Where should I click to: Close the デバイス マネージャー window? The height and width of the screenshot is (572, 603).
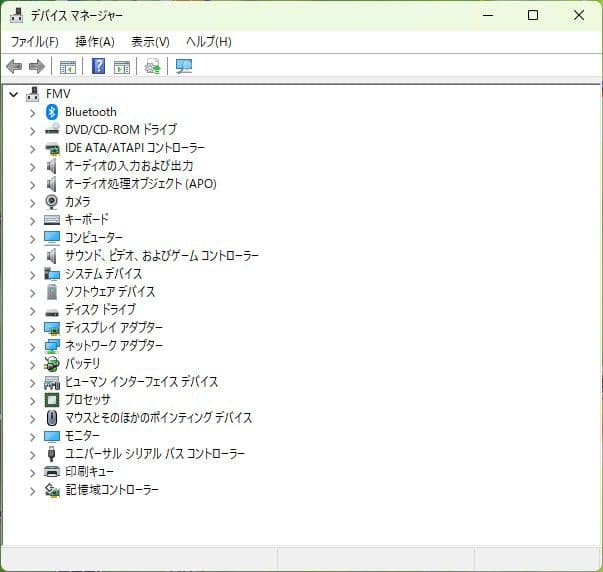(579, 15)
